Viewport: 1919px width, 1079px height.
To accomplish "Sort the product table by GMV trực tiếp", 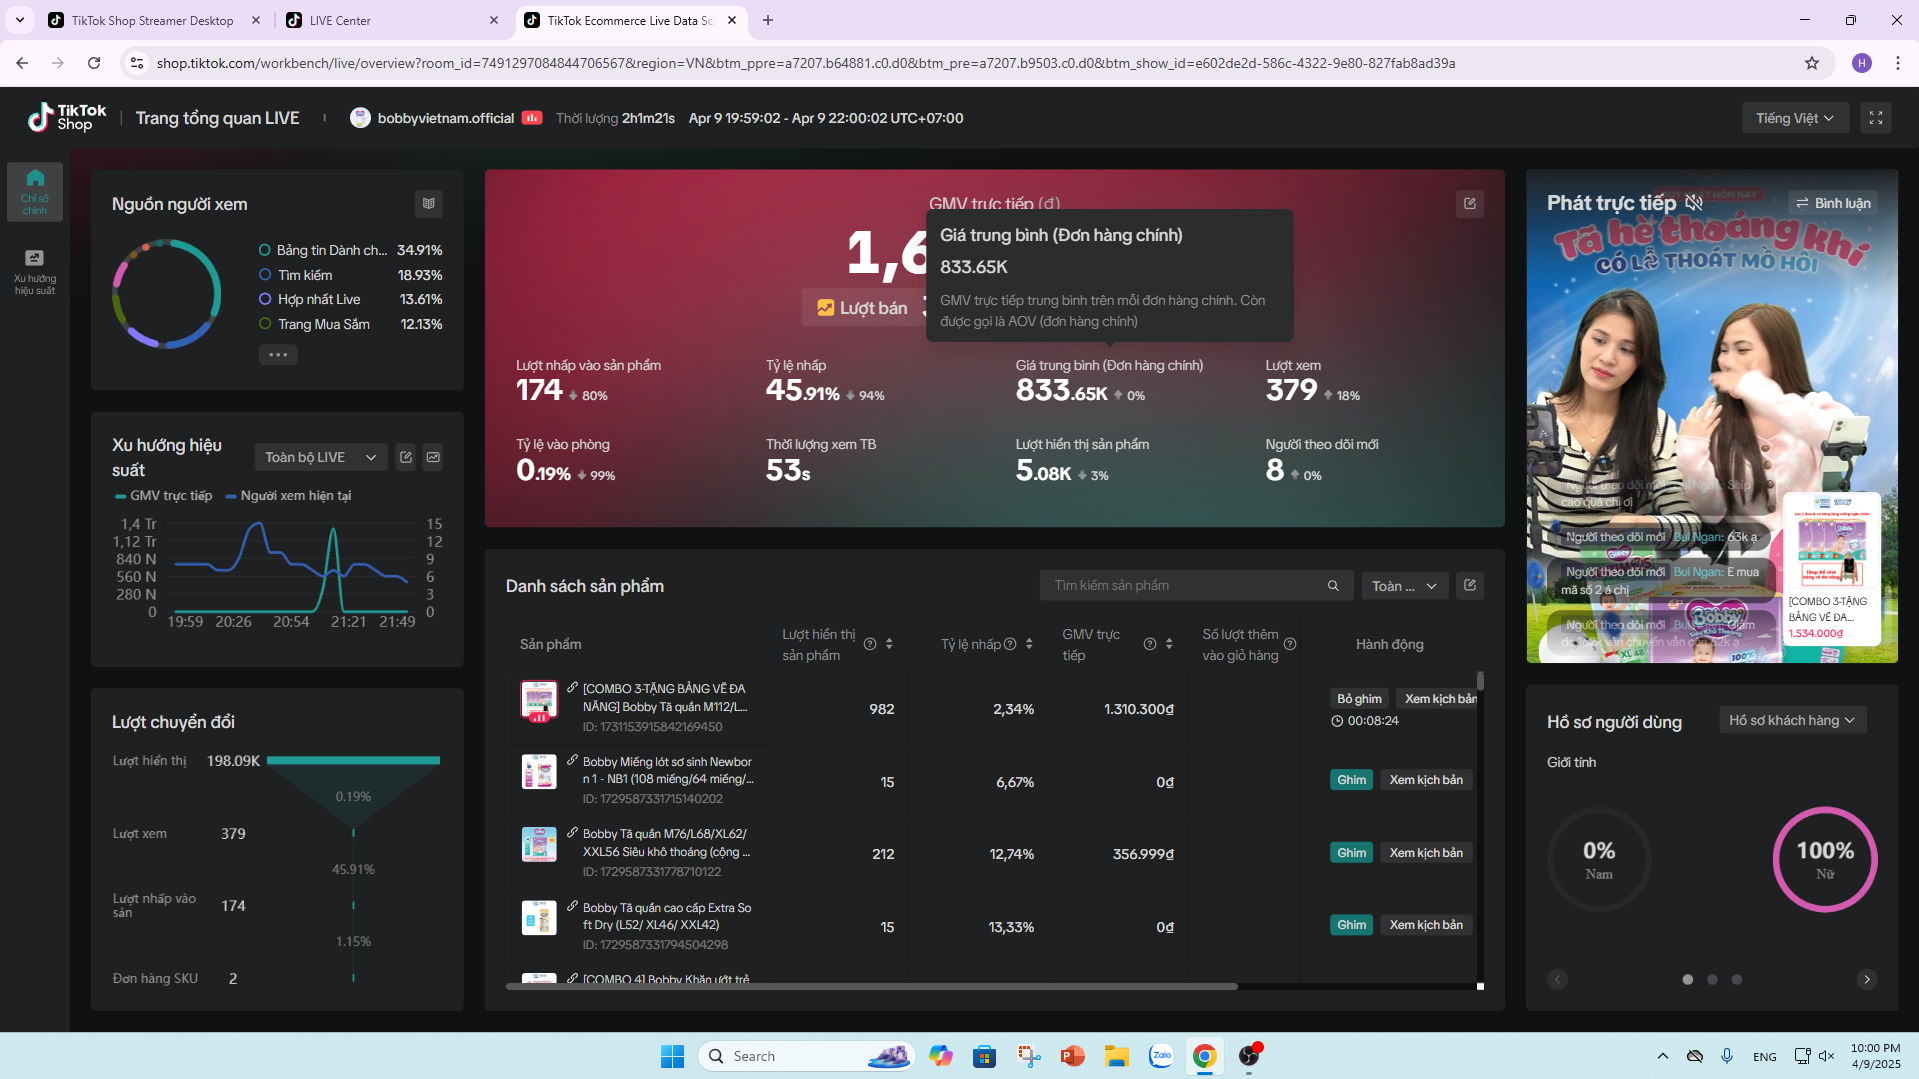I will click(1169, 645).
